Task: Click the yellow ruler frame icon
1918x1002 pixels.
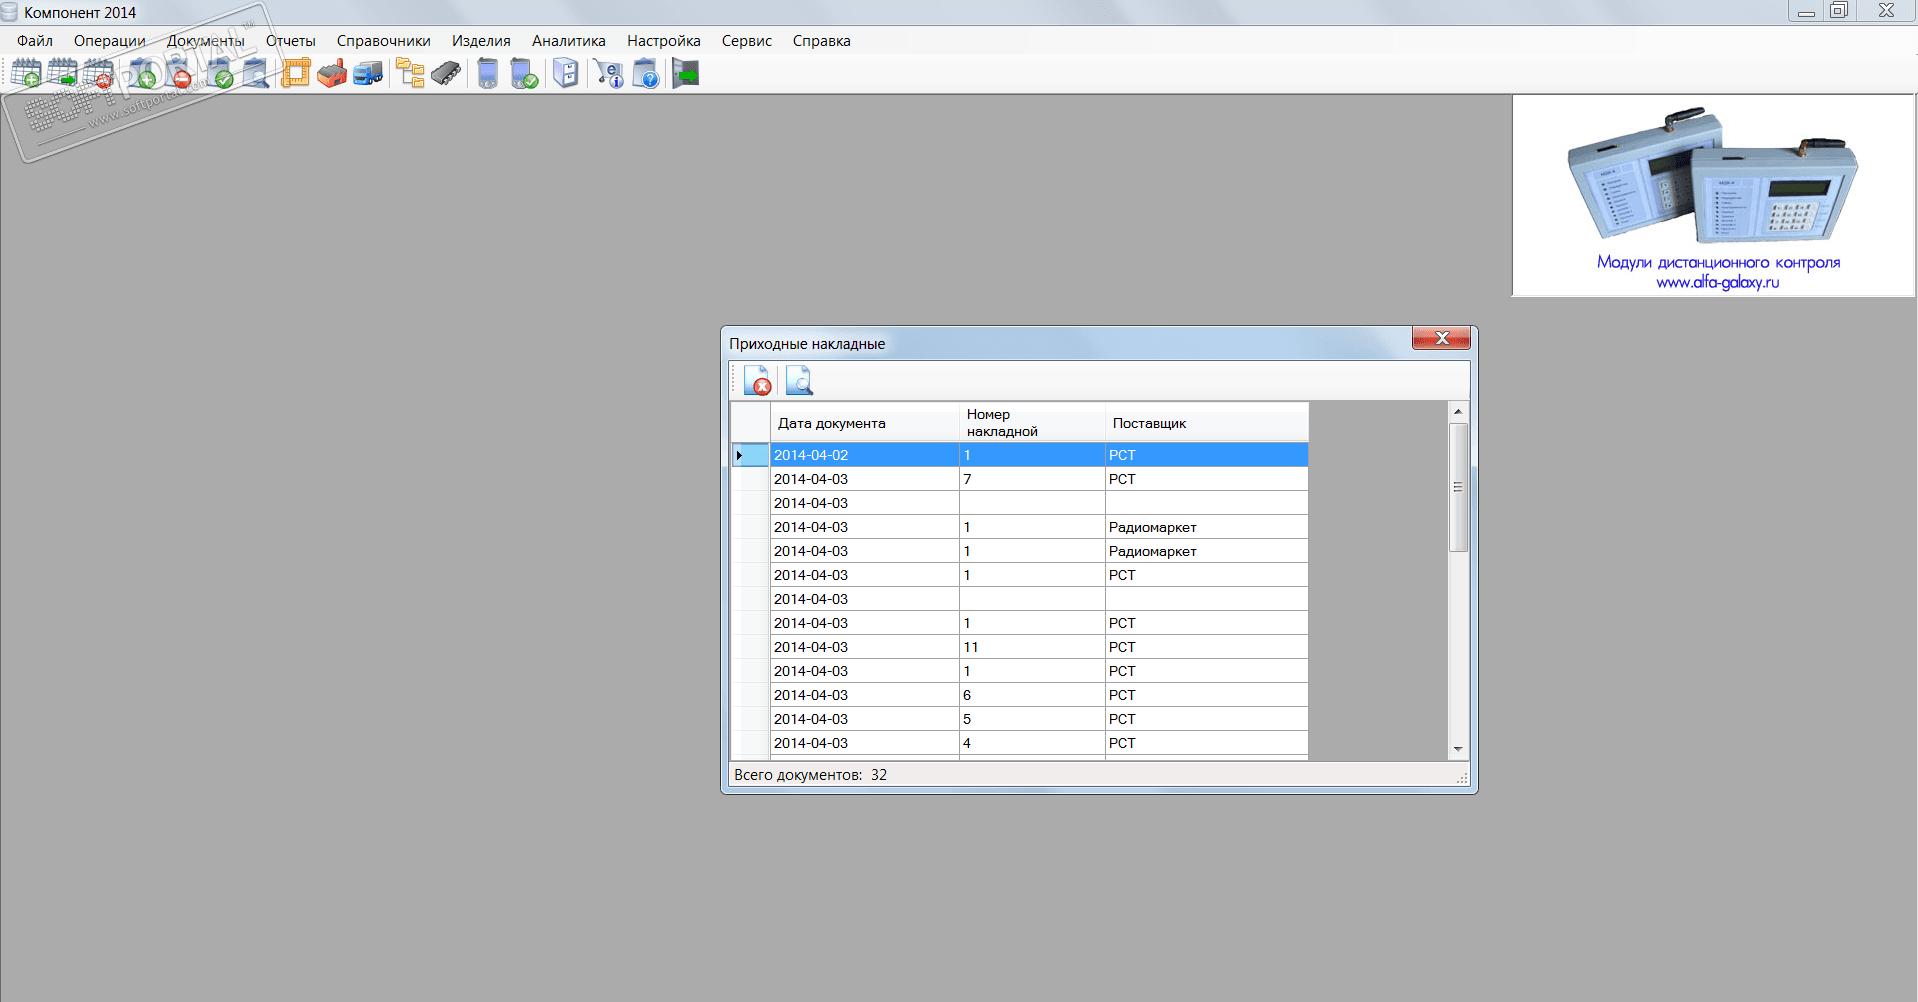Action: pos(296,74)
